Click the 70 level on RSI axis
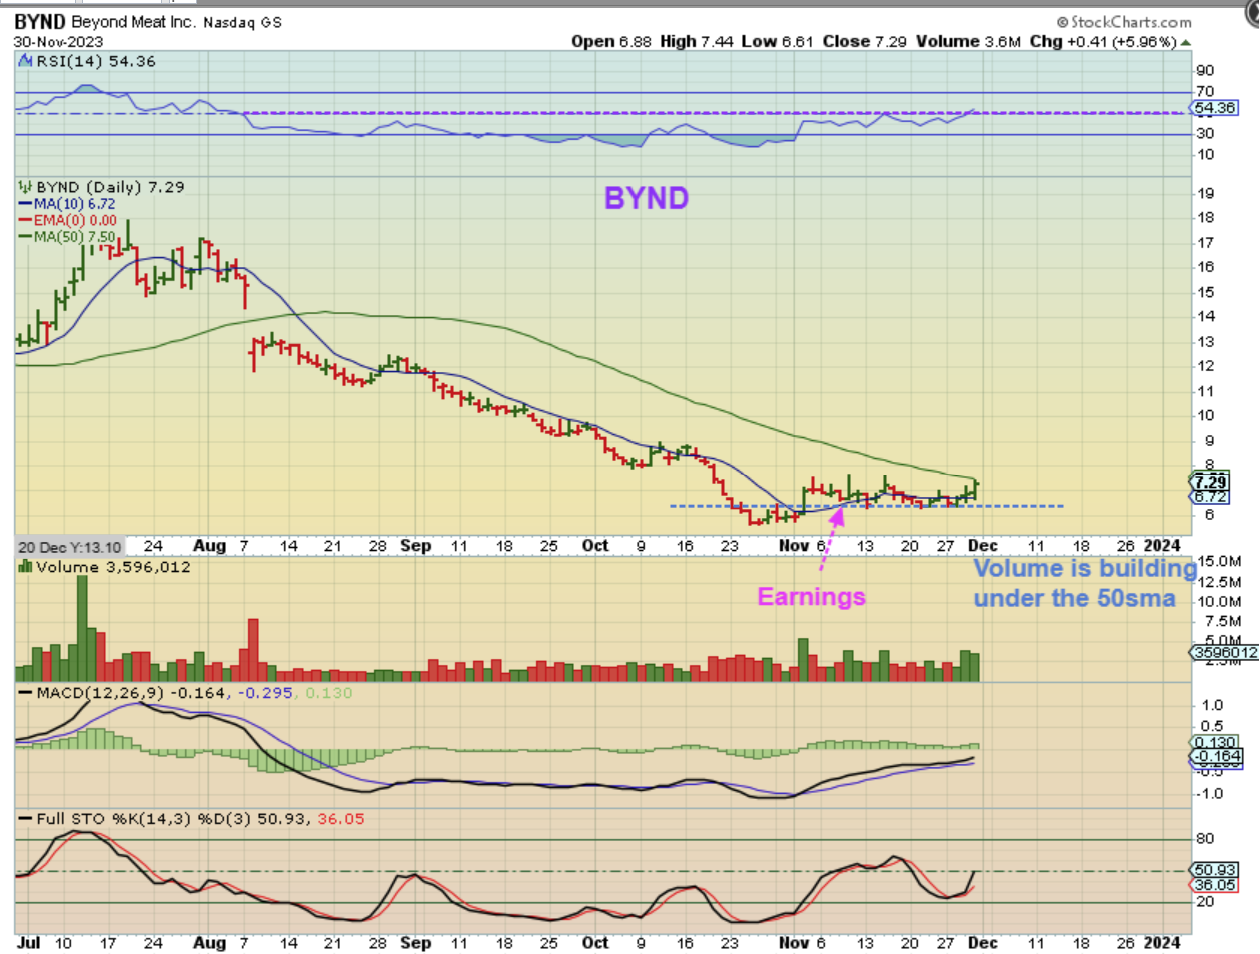This screenshot has width=1260, height=954. [x=1205, y=92]
